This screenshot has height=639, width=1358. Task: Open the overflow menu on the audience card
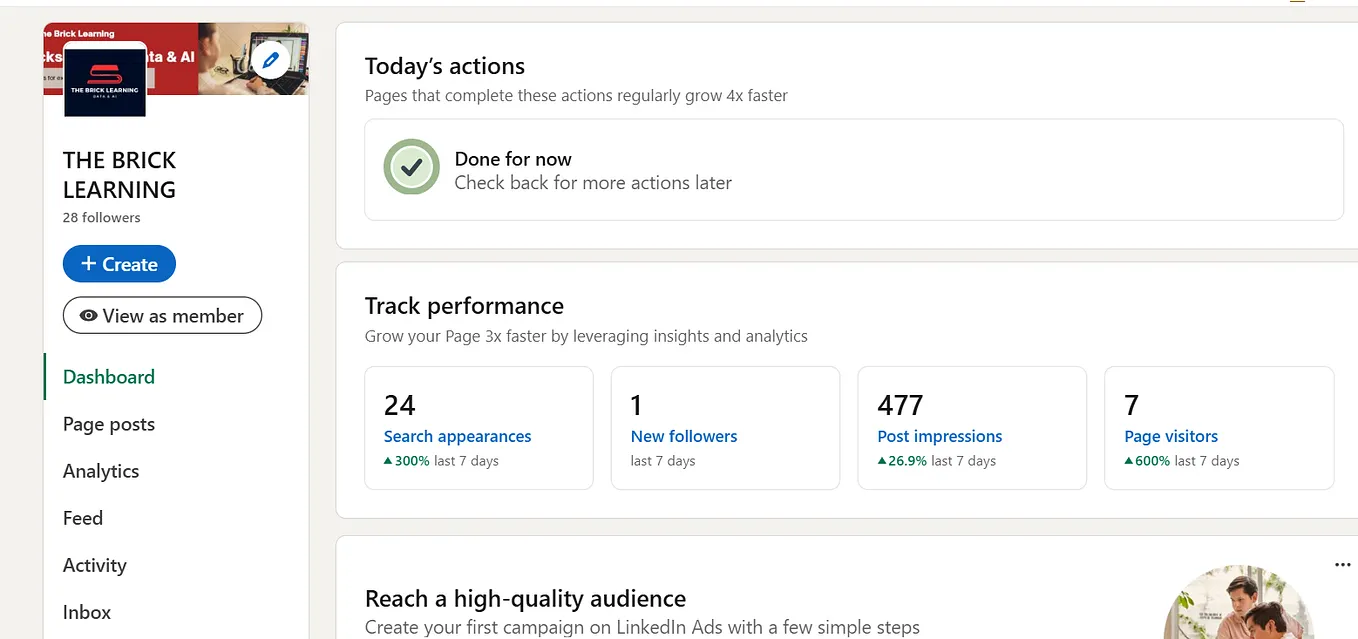click(1343, 563)
